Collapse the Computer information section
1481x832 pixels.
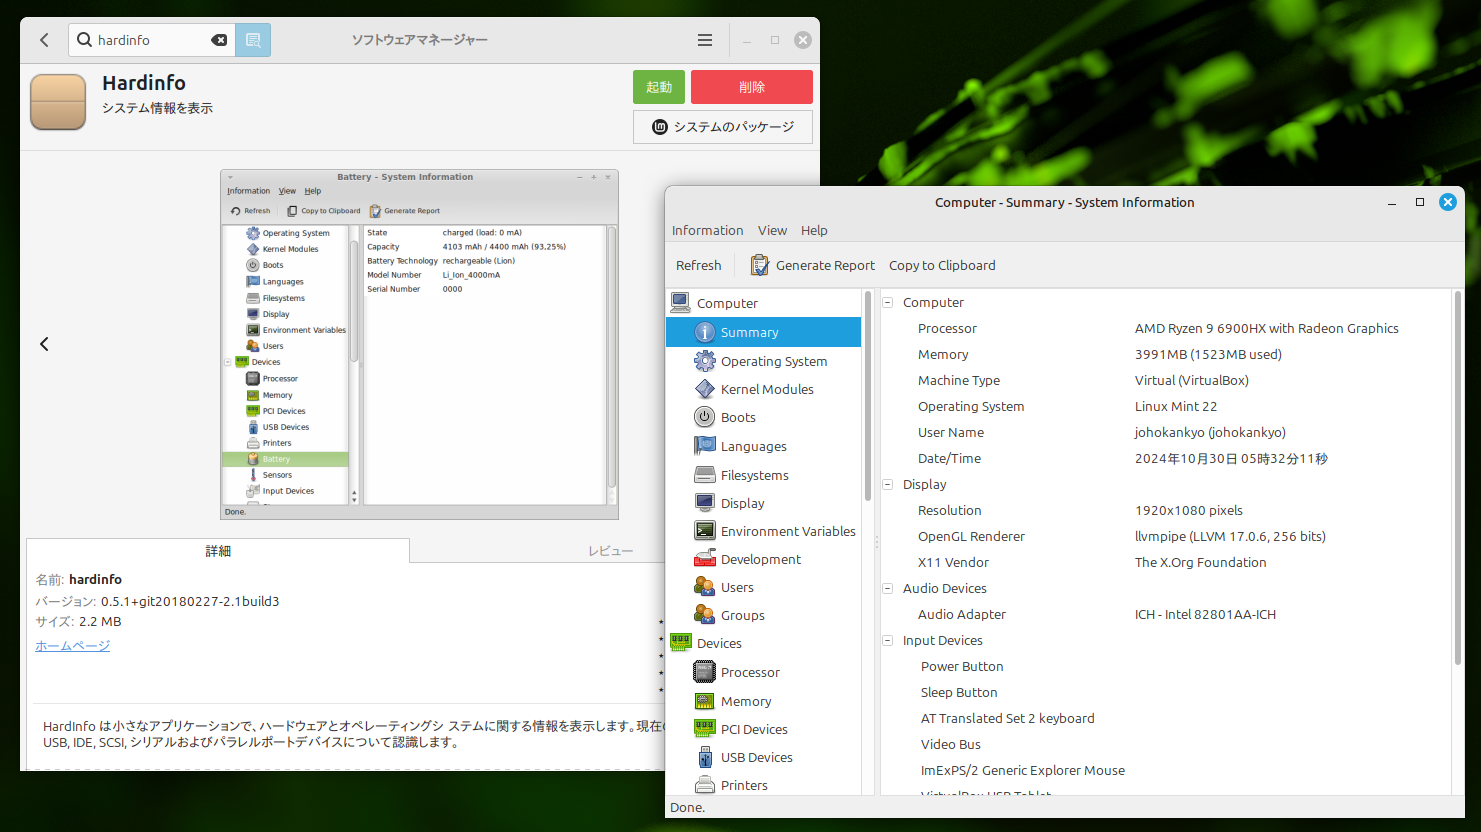coord(886,302)
